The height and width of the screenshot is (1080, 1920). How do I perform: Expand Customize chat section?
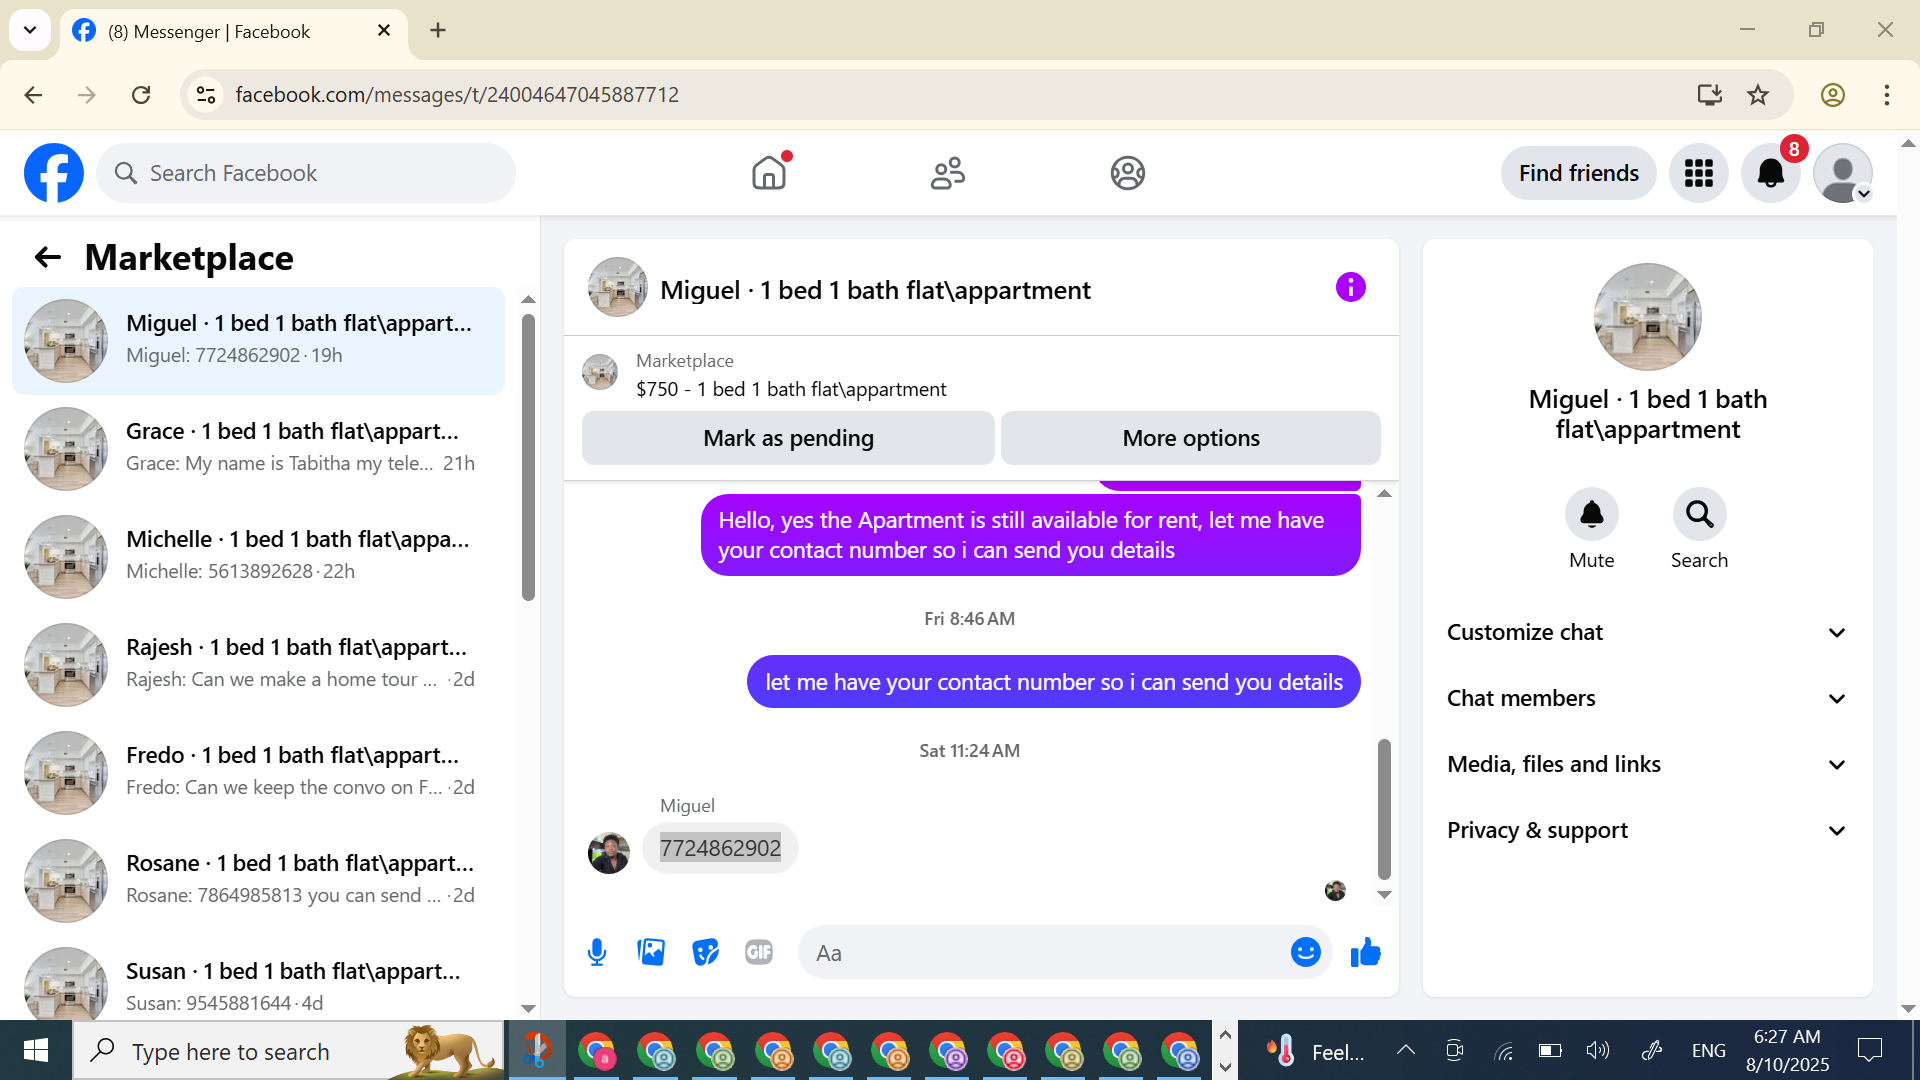click(1647, 632)
